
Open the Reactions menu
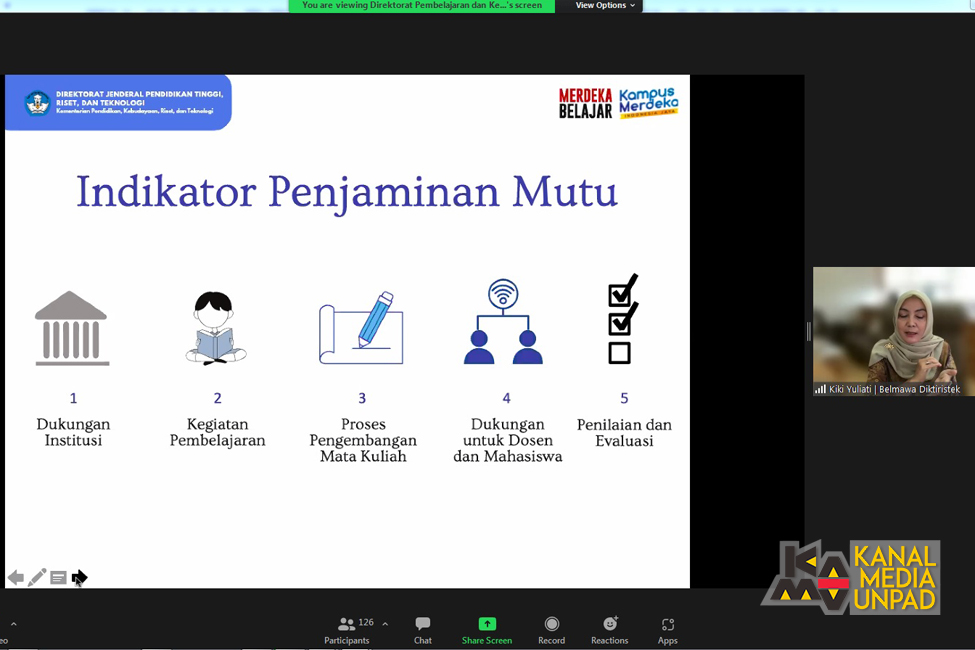pyautogui.click(x=609, y=630)
